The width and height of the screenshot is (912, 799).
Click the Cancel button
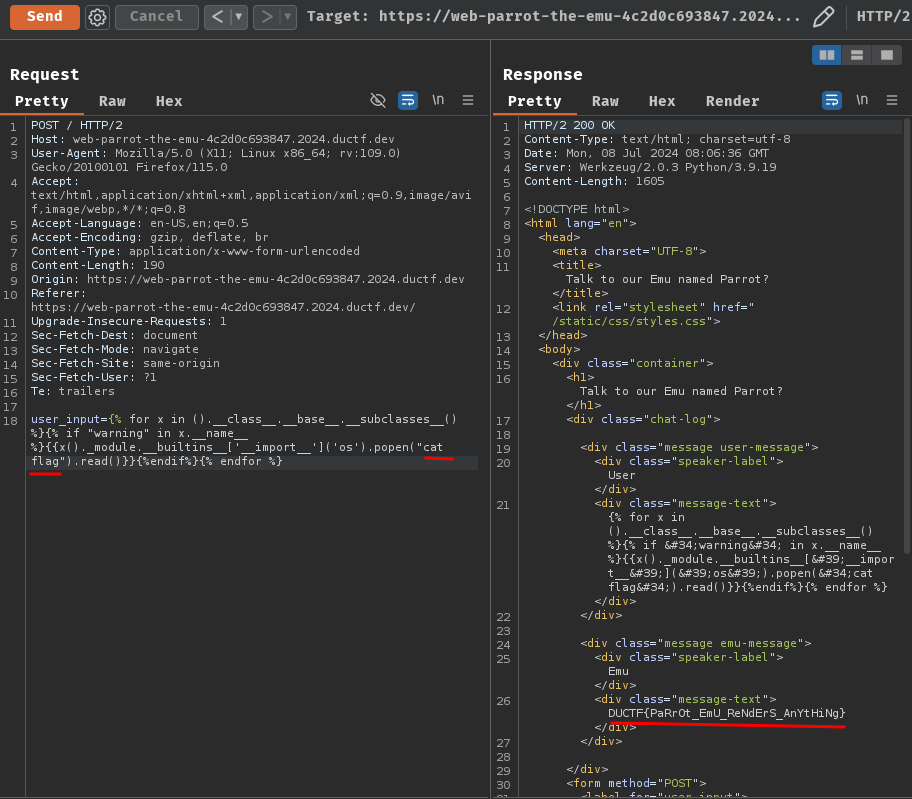pos(156,16)
